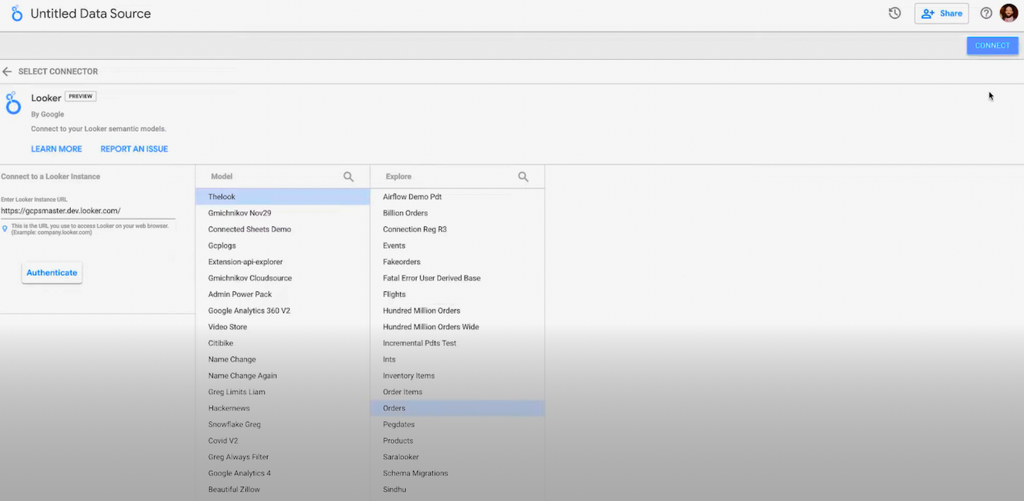Open version history clock icon
The image size is (1024, 501).
(895, 13)
